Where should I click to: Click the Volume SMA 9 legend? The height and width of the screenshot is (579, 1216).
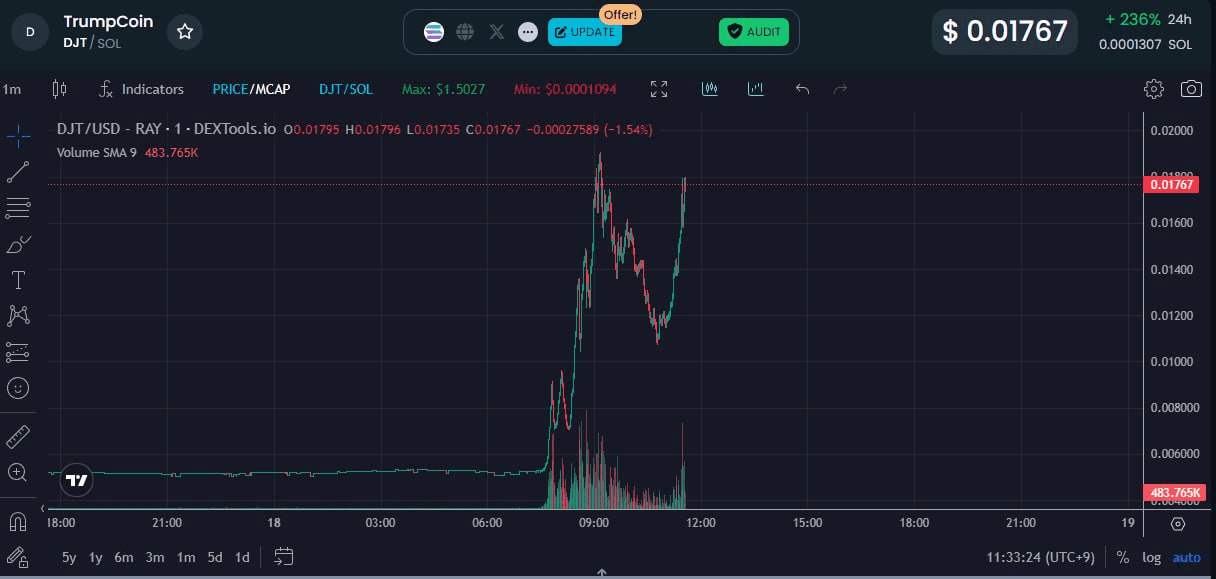tap(97, 153)
